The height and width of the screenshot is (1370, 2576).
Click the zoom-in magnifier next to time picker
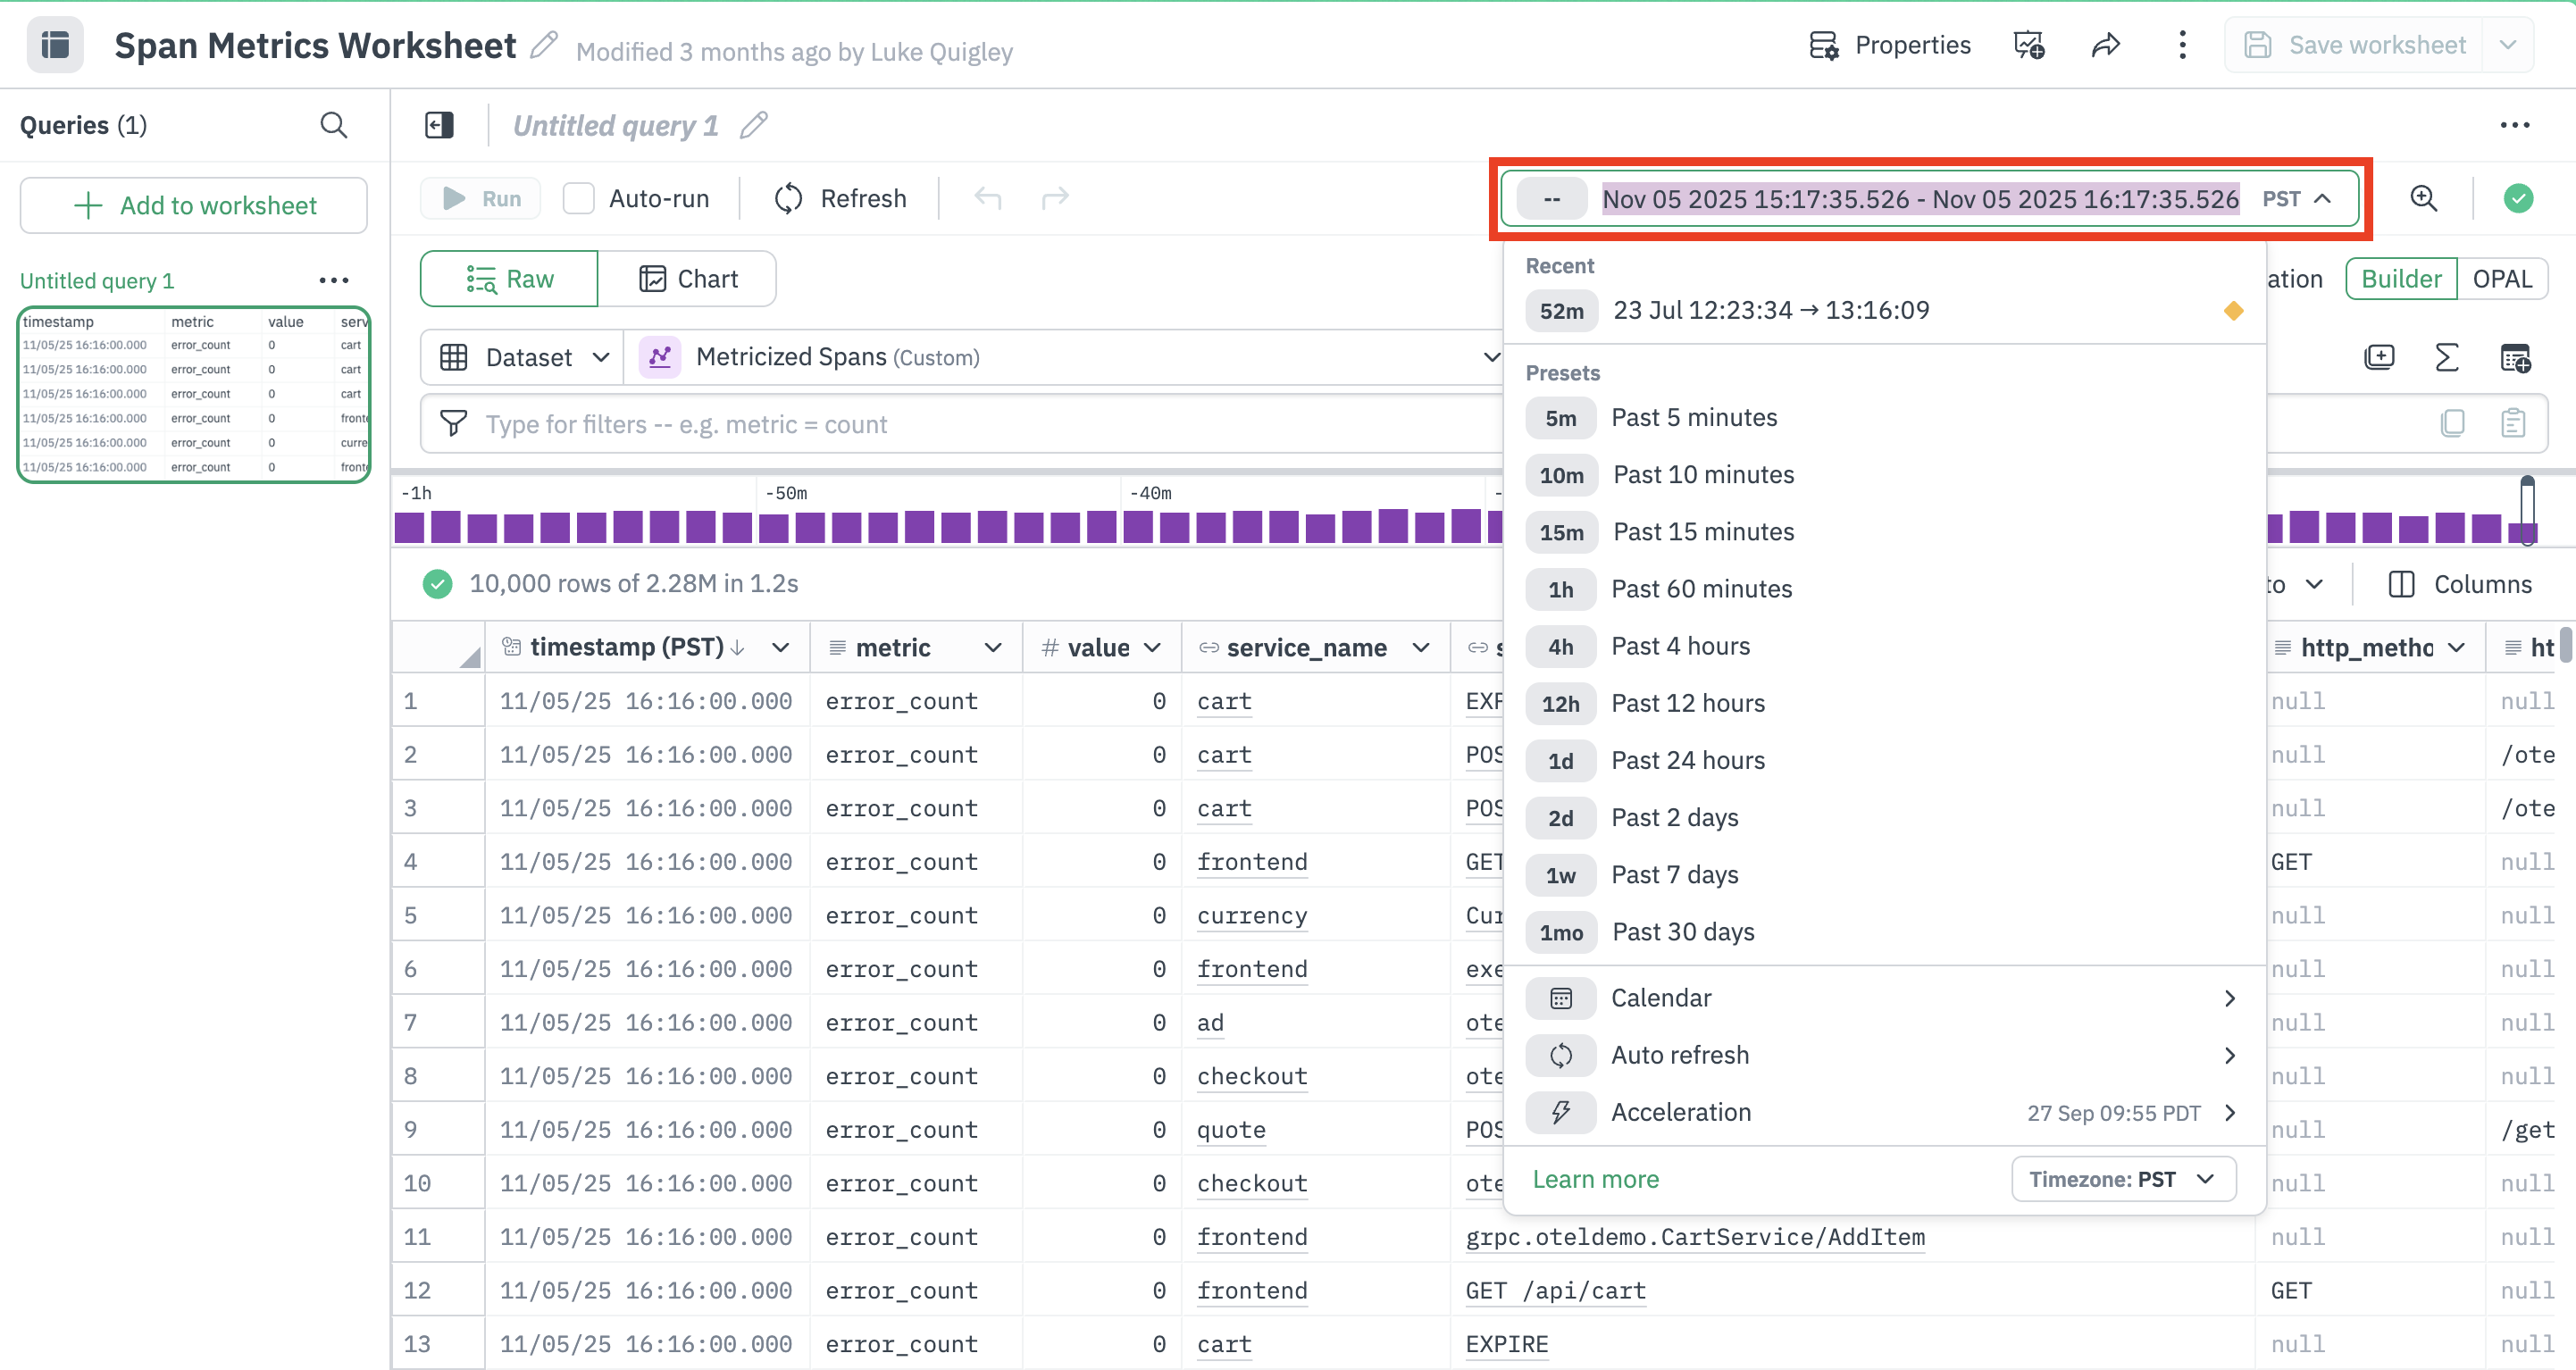click(2423, 198)
